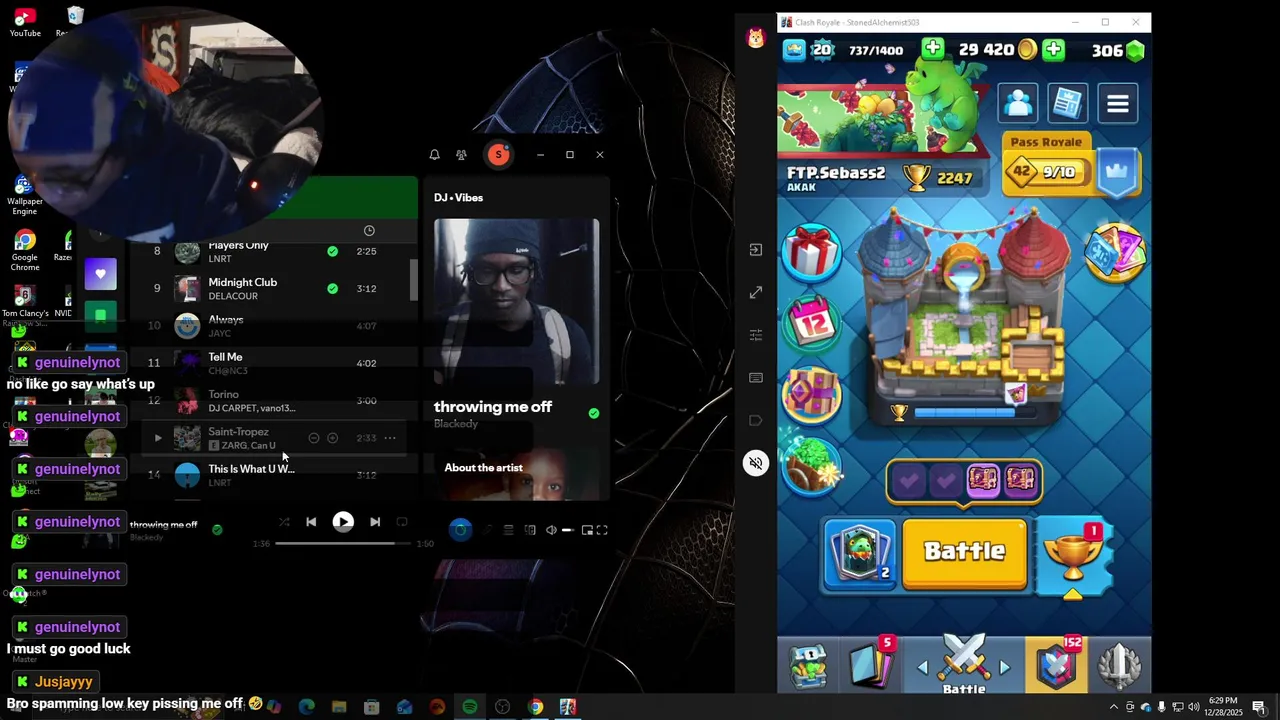Switch to the Cards tab with badge 5
The width and height of the screenshot is (1280, 720).
click(872, 664)
